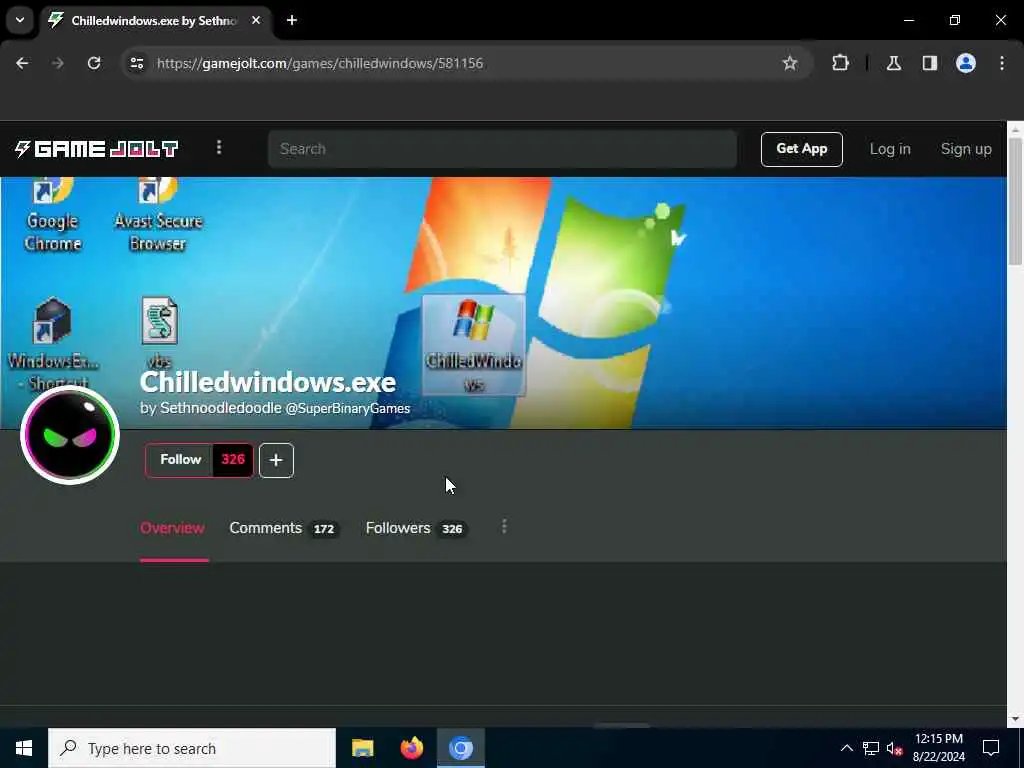Switch to the Comments tab
Viewport: 1024px width, 768px height.
tap(283, 528)
